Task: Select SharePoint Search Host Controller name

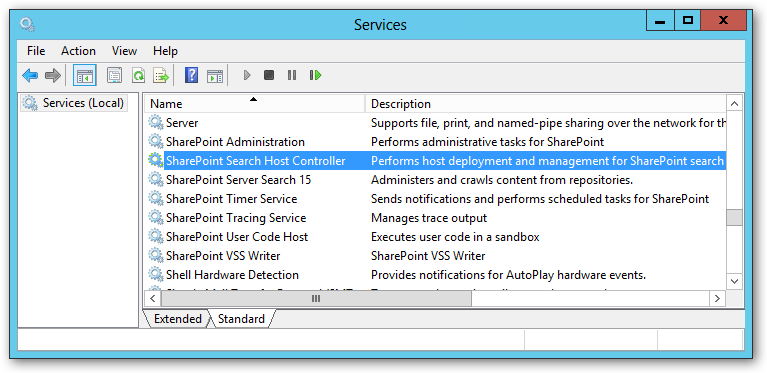Action: click(x=256, y=161)
